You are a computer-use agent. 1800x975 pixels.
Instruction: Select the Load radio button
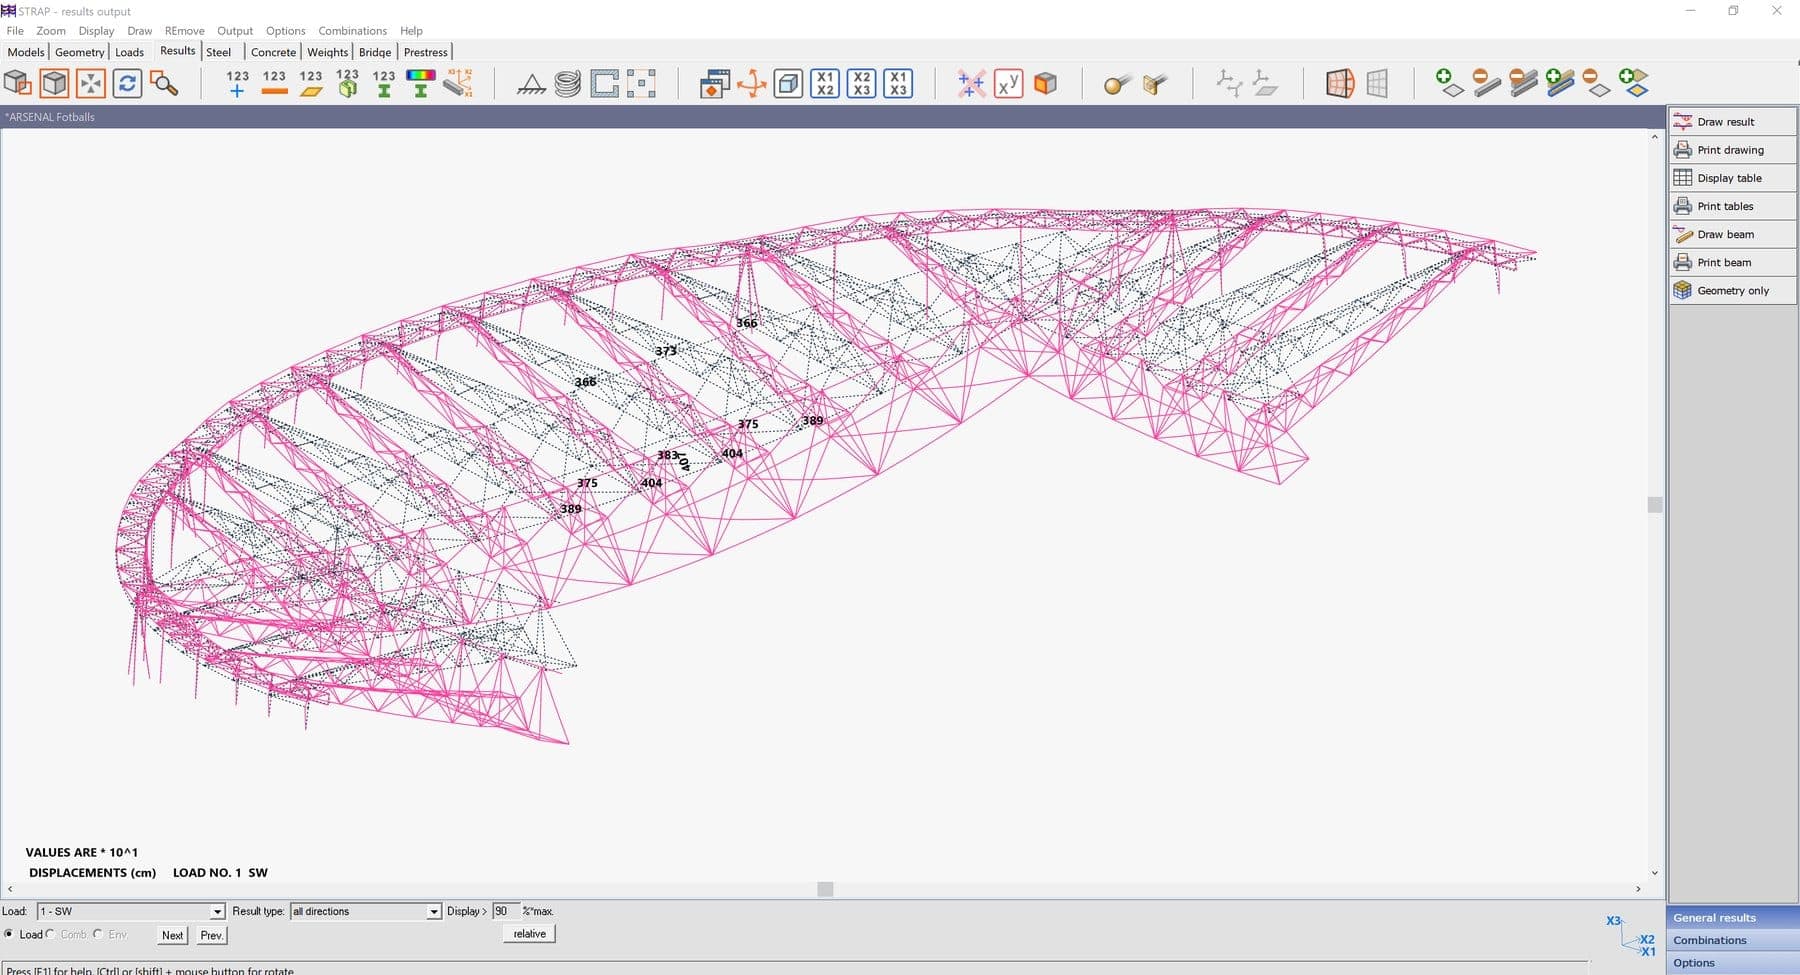(9, 934)
